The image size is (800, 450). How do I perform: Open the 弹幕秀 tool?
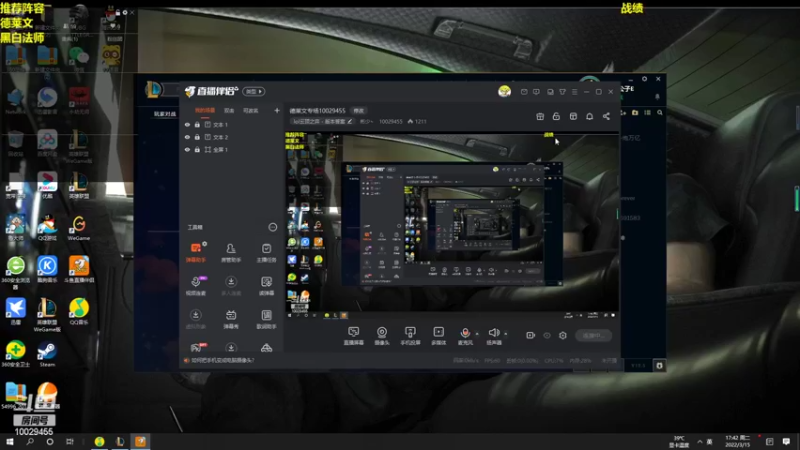click(x=231, y=319)
